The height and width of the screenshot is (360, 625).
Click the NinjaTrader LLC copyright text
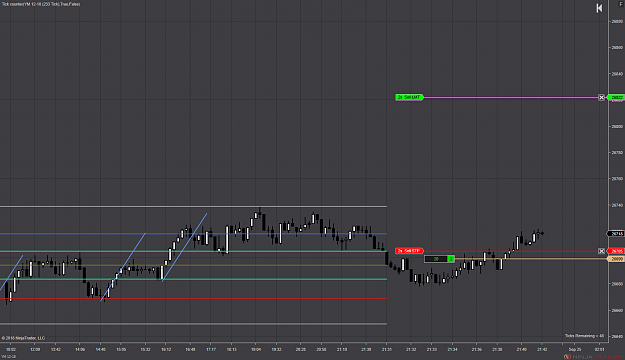(23, 338)
